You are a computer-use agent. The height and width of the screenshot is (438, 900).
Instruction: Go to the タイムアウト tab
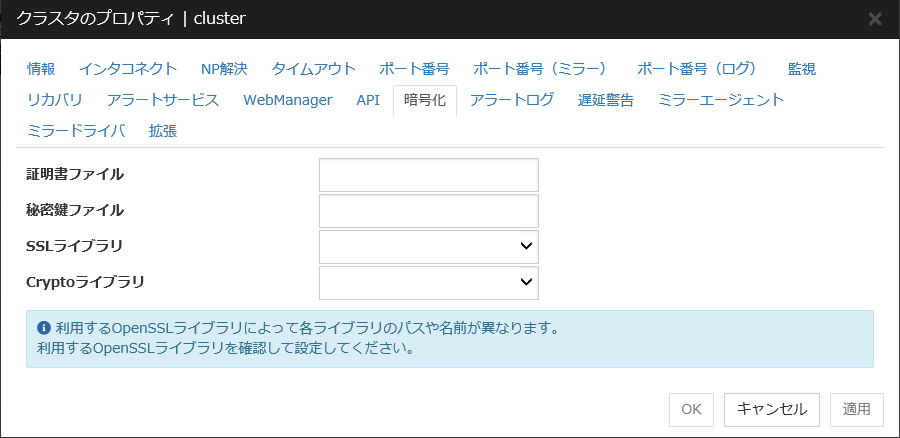click(x=313, y=69)
